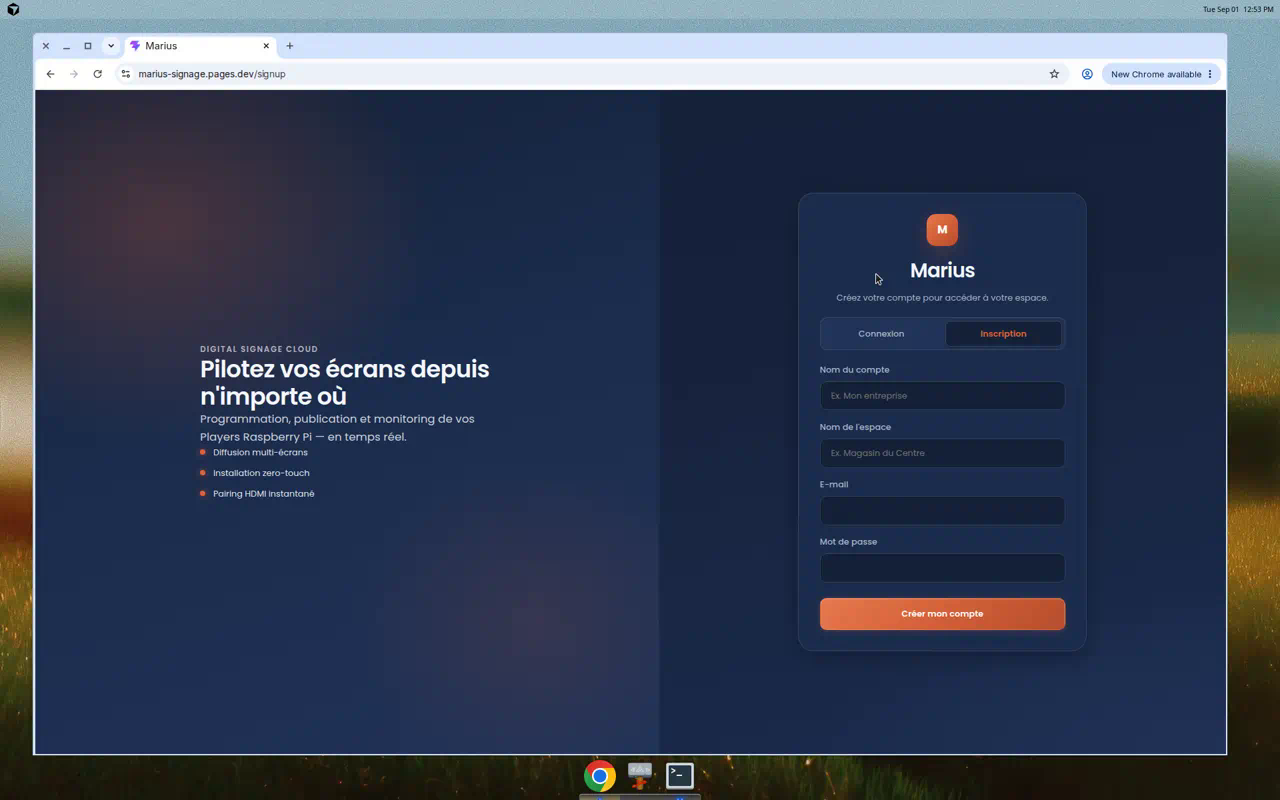
Task: Focus the Nom de l'espace field
Action: [x=942, y=453]
